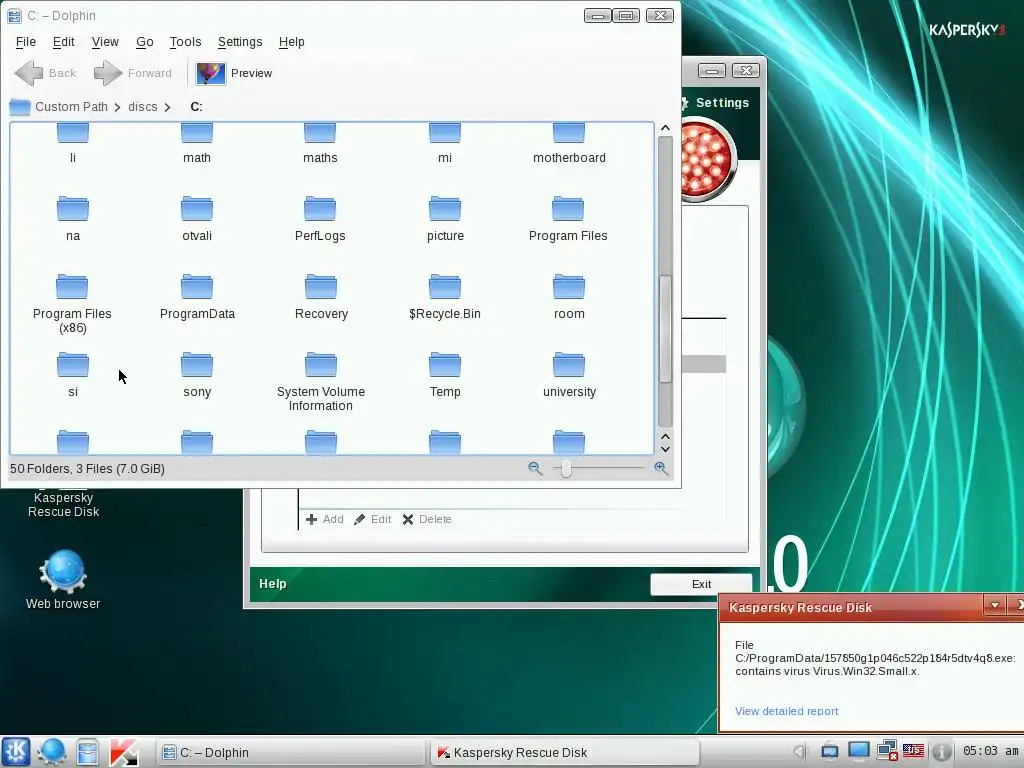The height and width of the screenshot is (768, 1024).
Task: Select the sony folder
Action: (x=197, y=376)
